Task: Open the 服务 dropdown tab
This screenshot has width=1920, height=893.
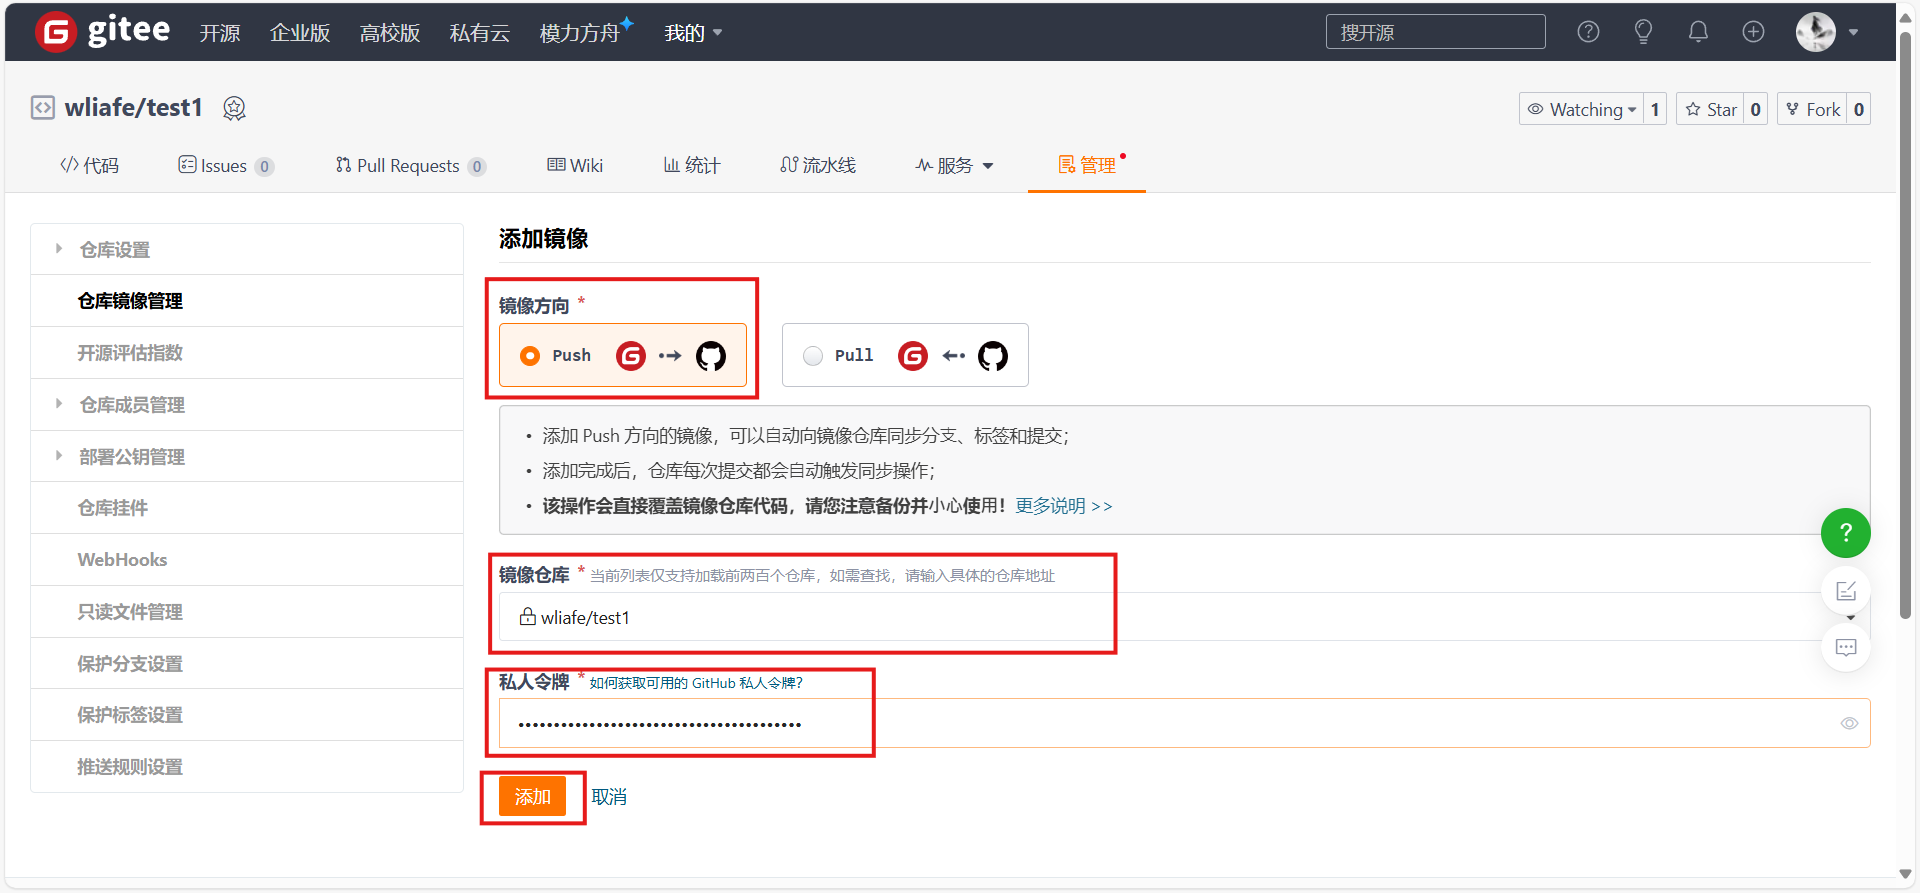Action: click(x=954, y=166)
